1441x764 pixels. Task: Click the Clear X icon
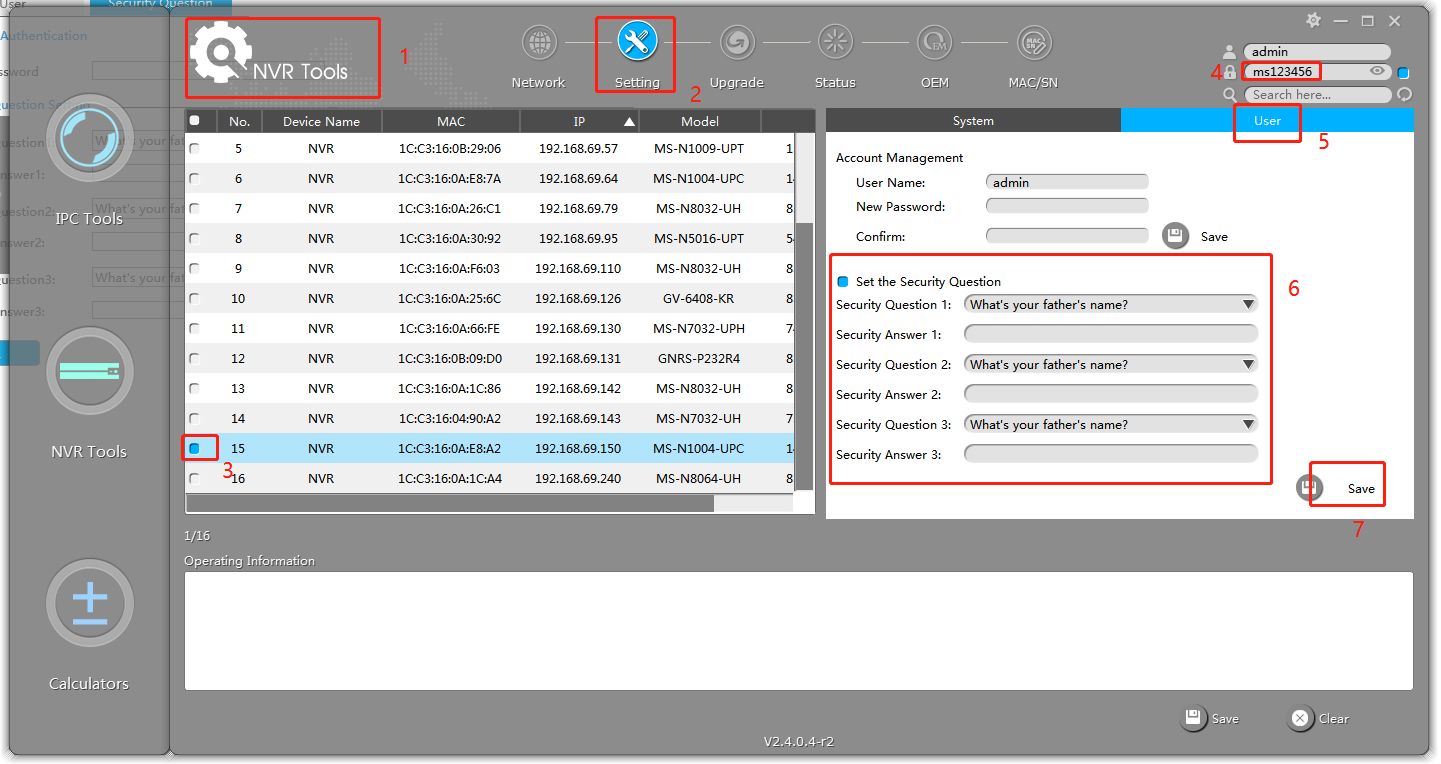[x=1299, y=718]
